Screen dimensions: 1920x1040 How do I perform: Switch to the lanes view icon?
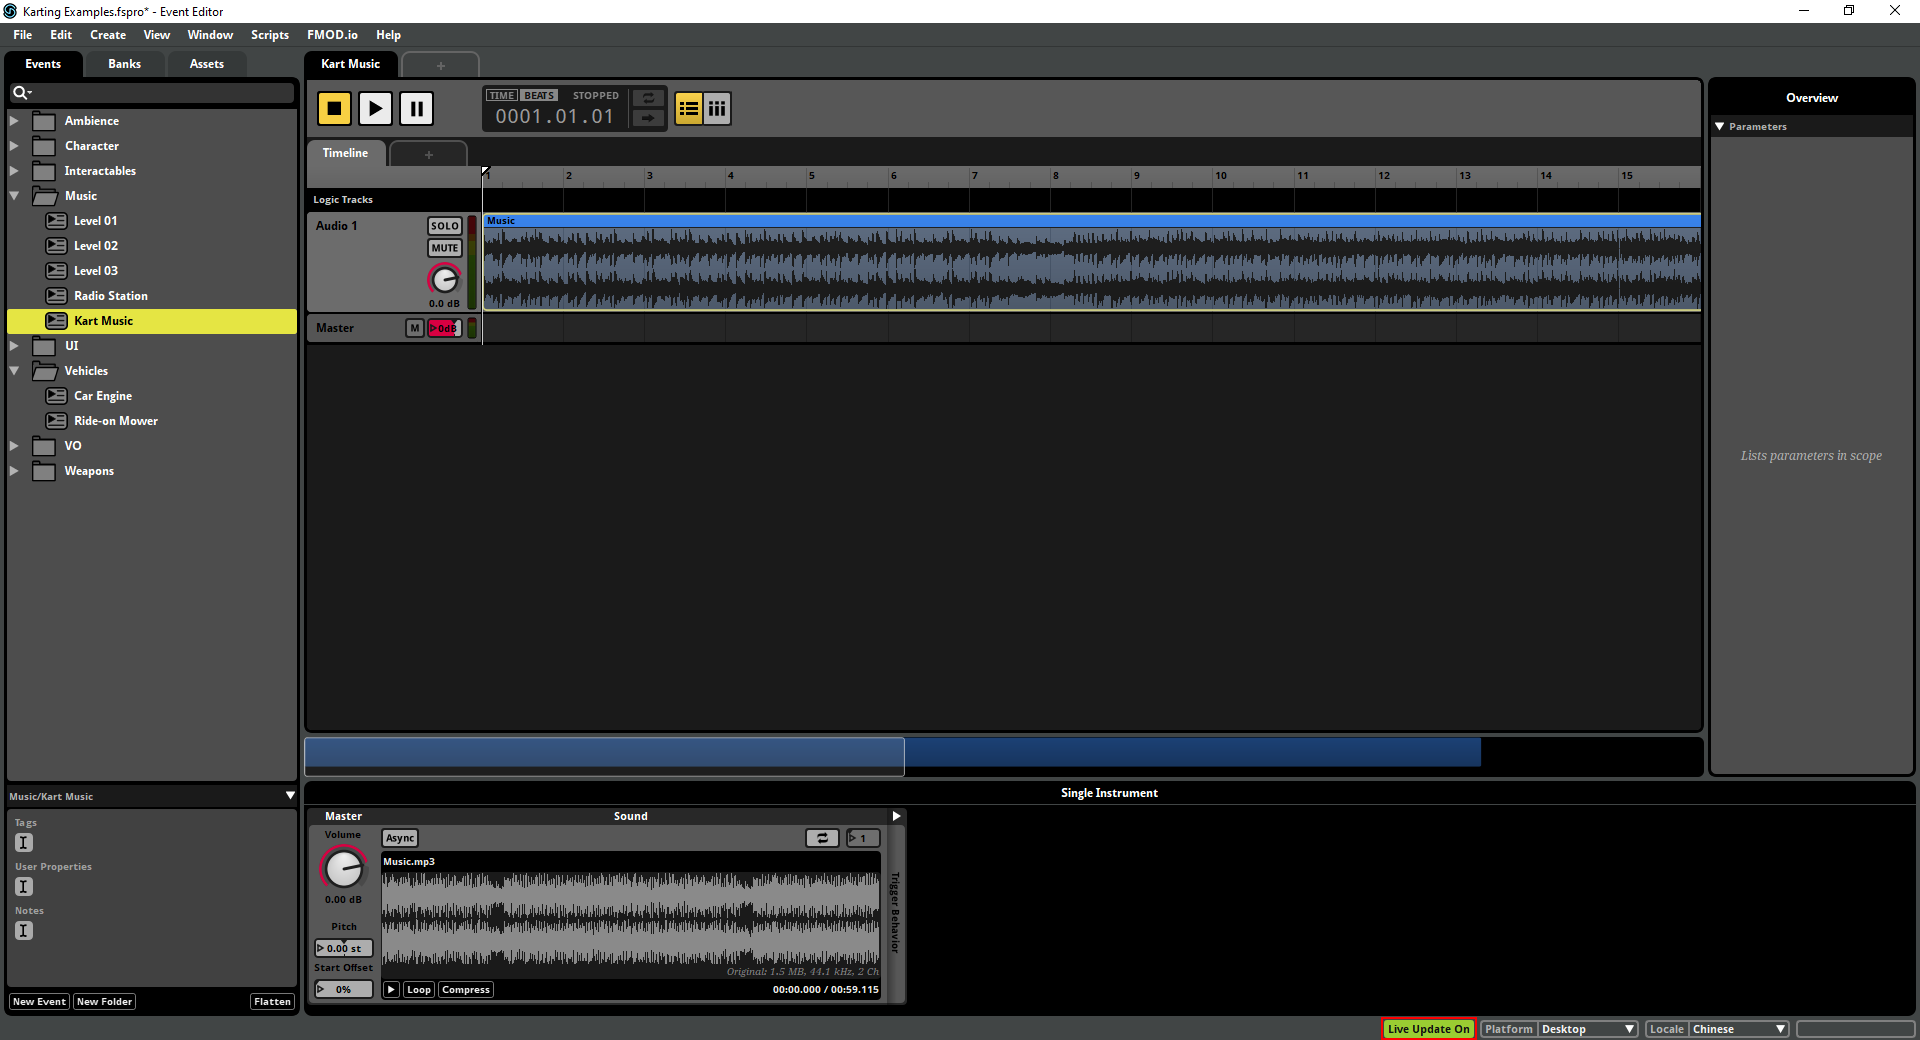point(717,108)
